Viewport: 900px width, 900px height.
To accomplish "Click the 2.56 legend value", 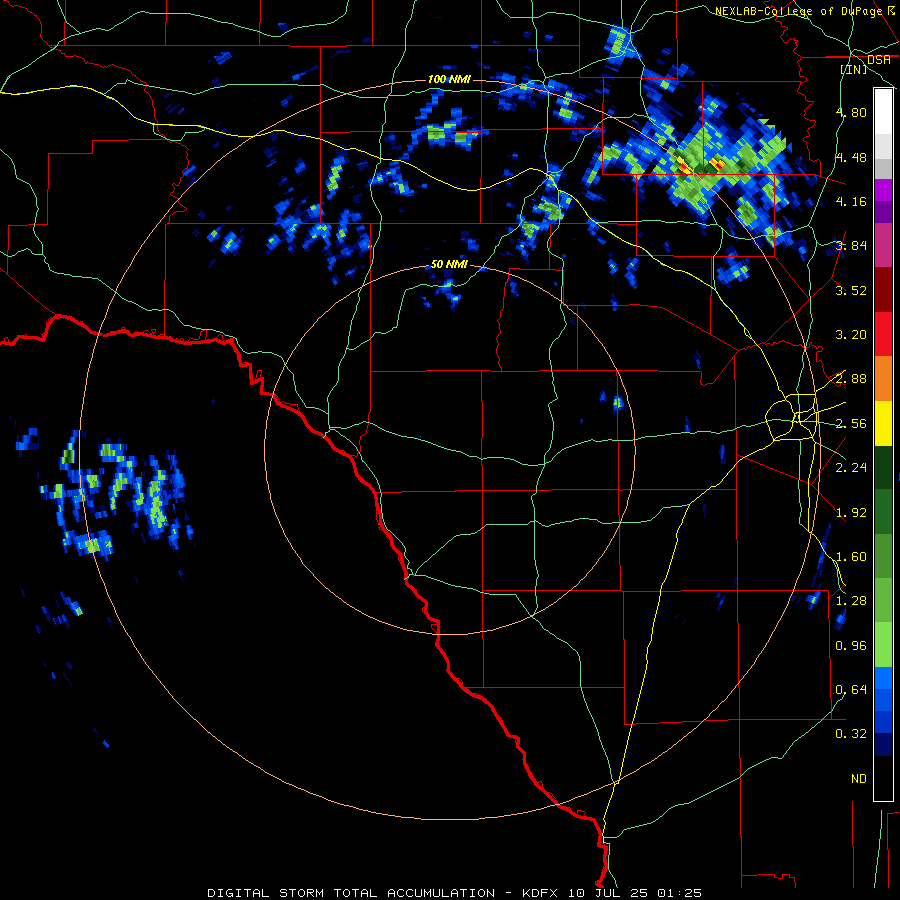I will [851, 424].
